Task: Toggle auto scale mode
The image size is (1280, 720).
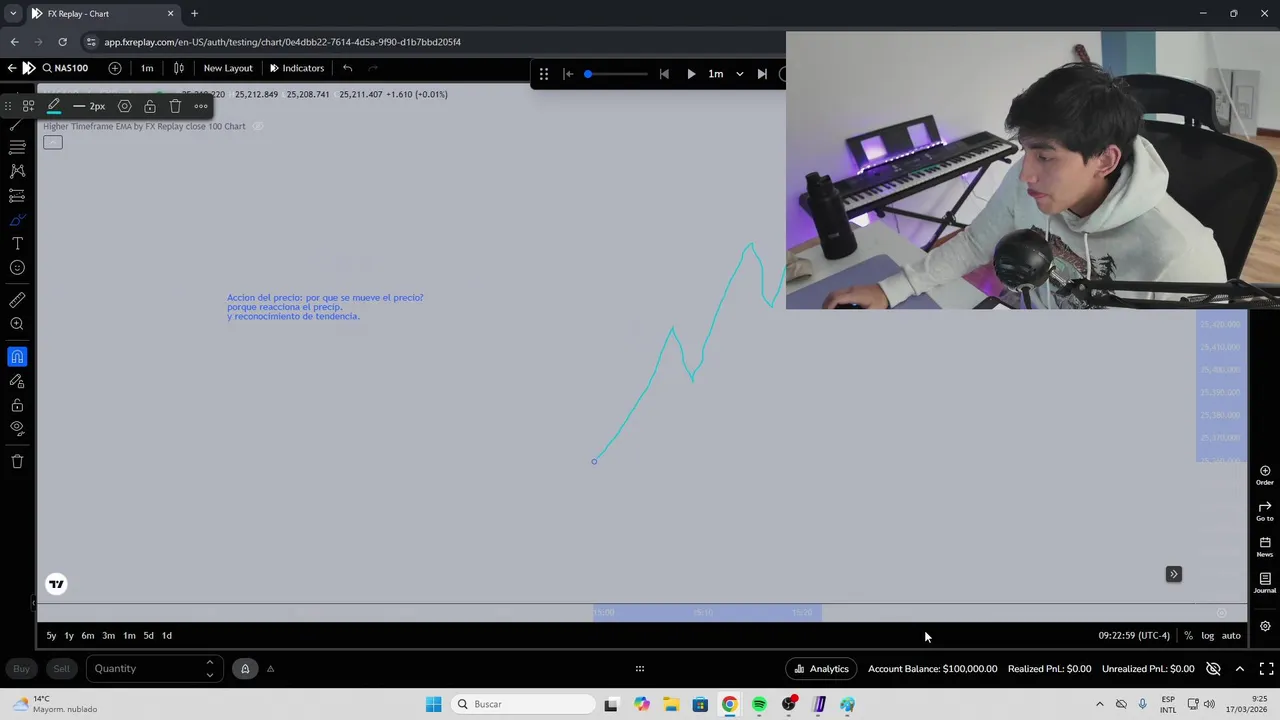Action: click(1231, 635)
